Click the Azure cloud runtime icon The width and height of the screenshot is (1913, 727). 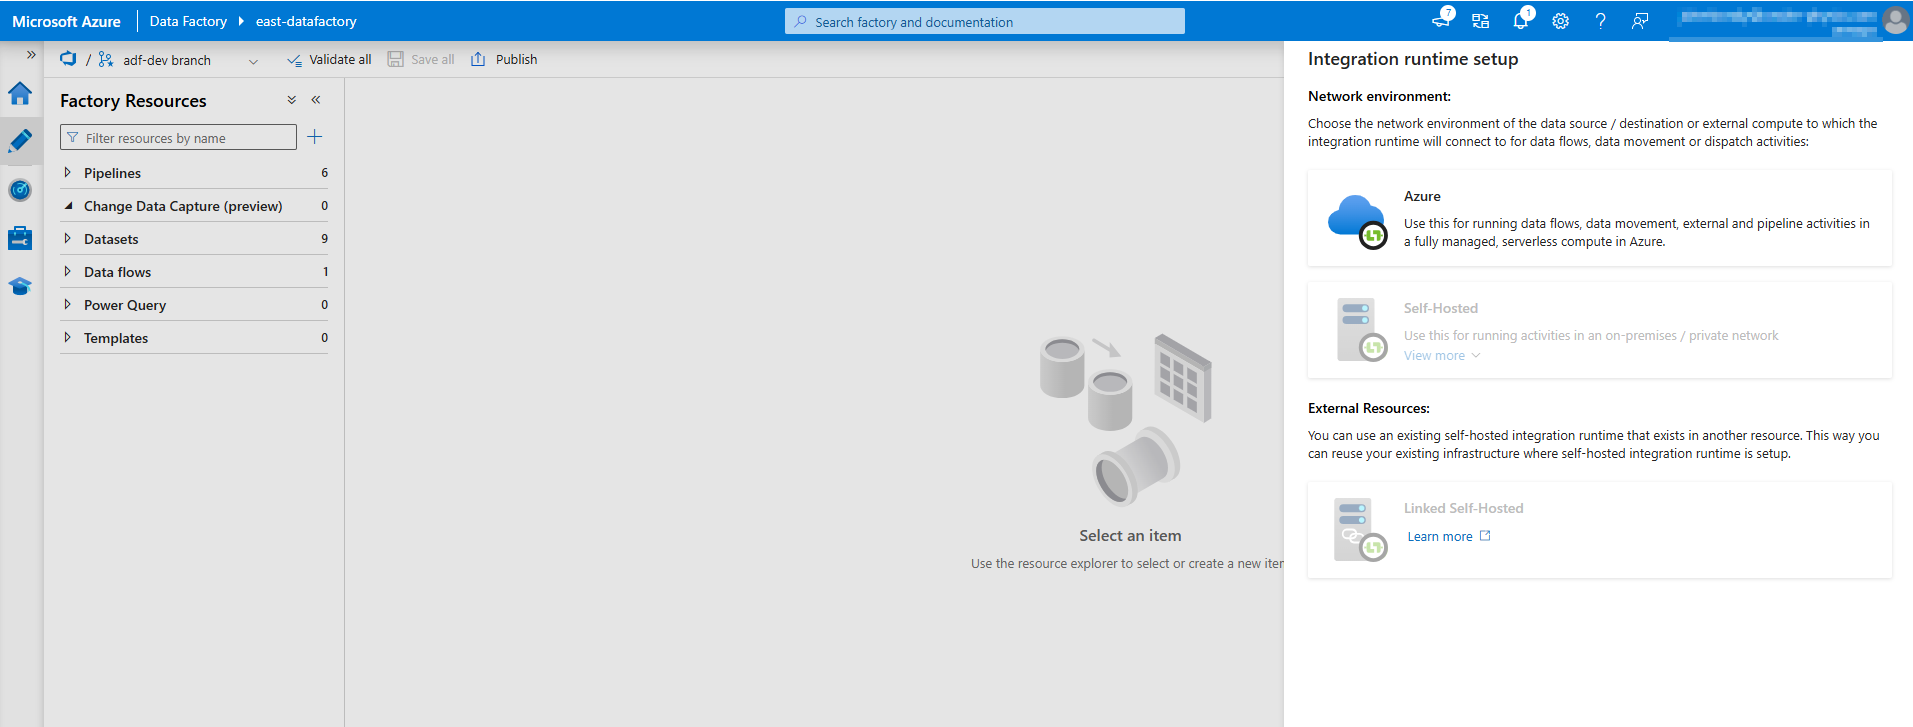click(1357, 220)
